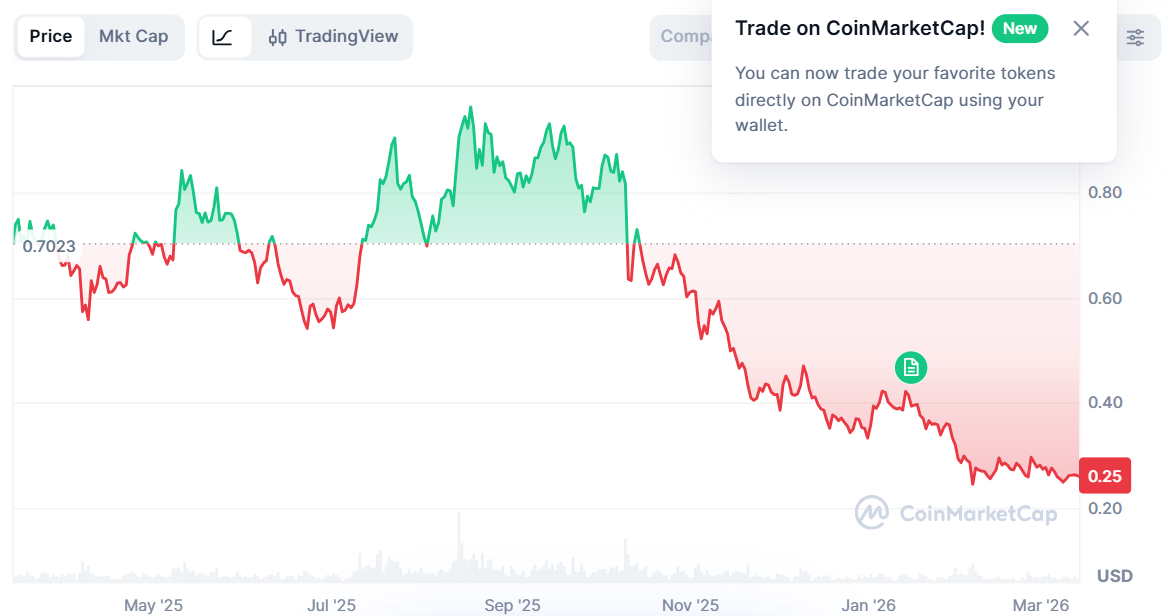
Task: Expand the chart customization options
Action: (x=1135, y=37)
